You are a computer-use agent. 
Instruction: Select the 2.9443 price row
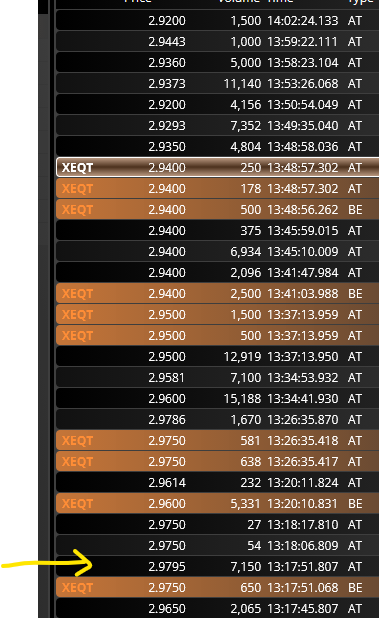[x=217, y=41]
